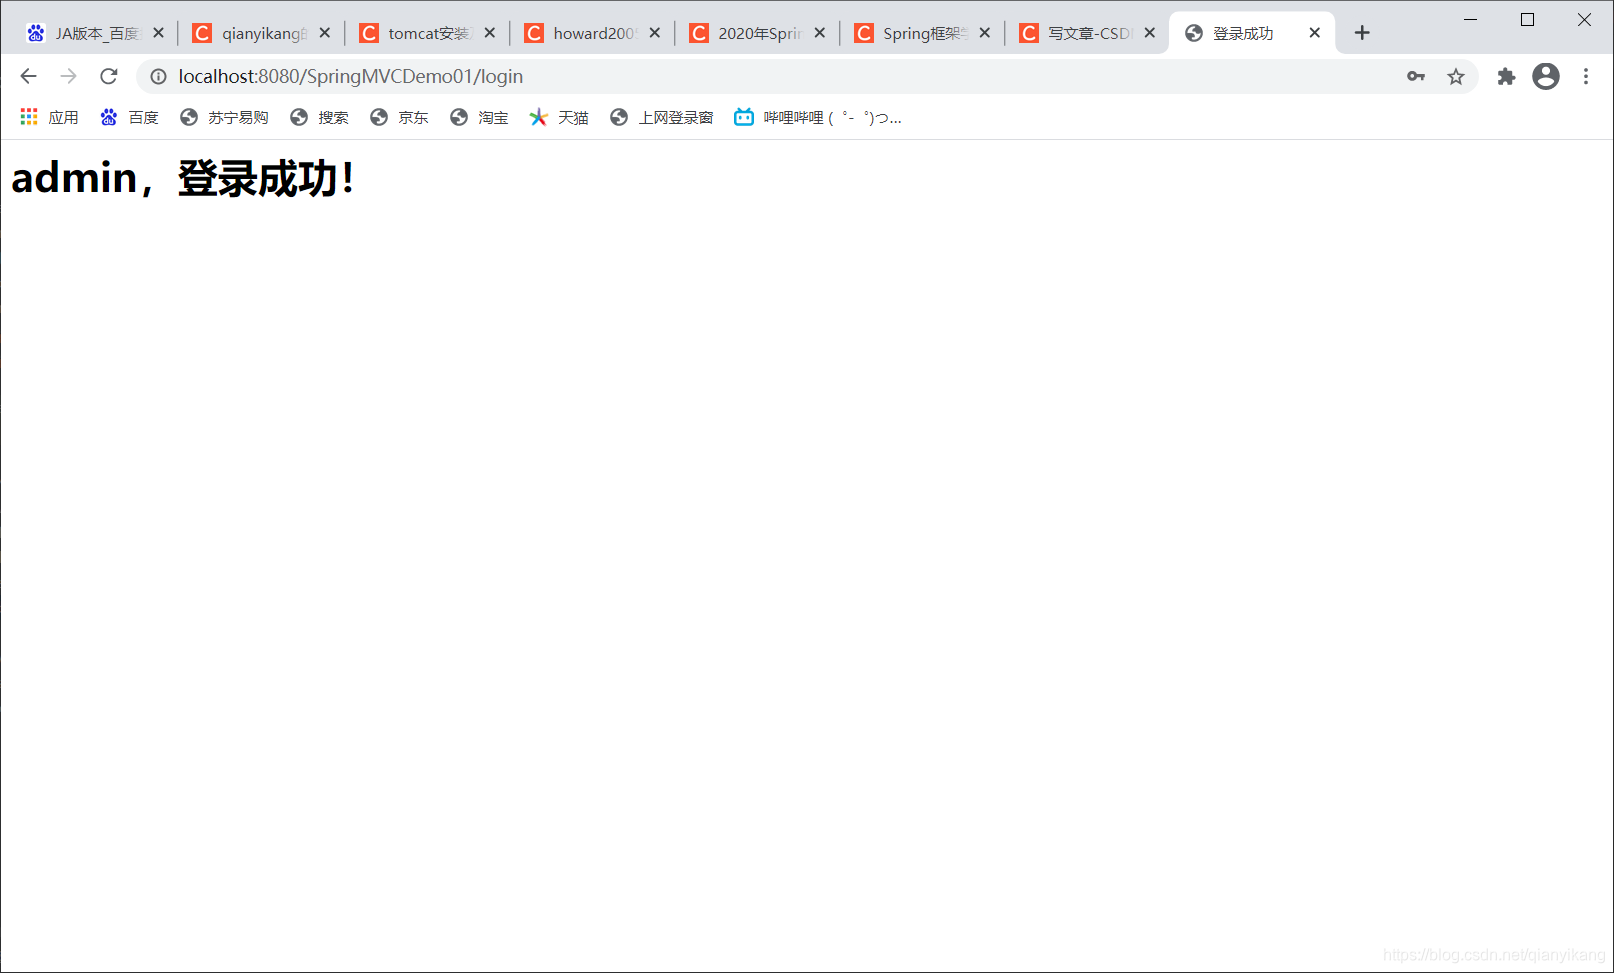Bookmark this page with the star

tap(1456, 76)
